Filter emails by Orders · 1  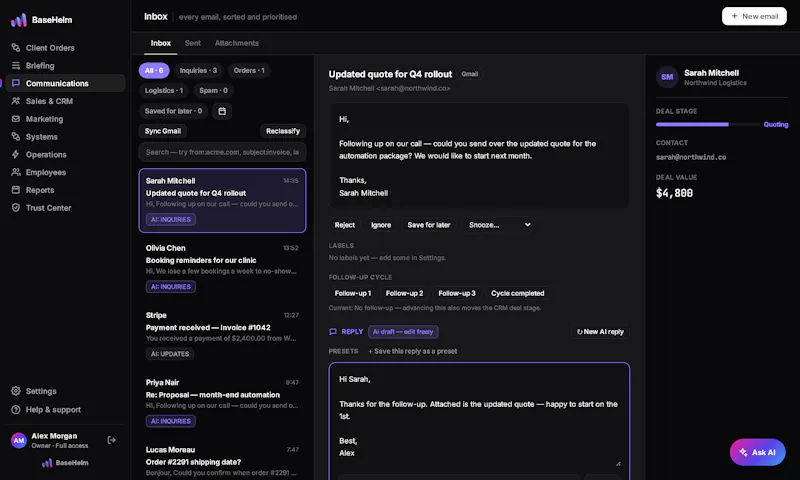249,70
